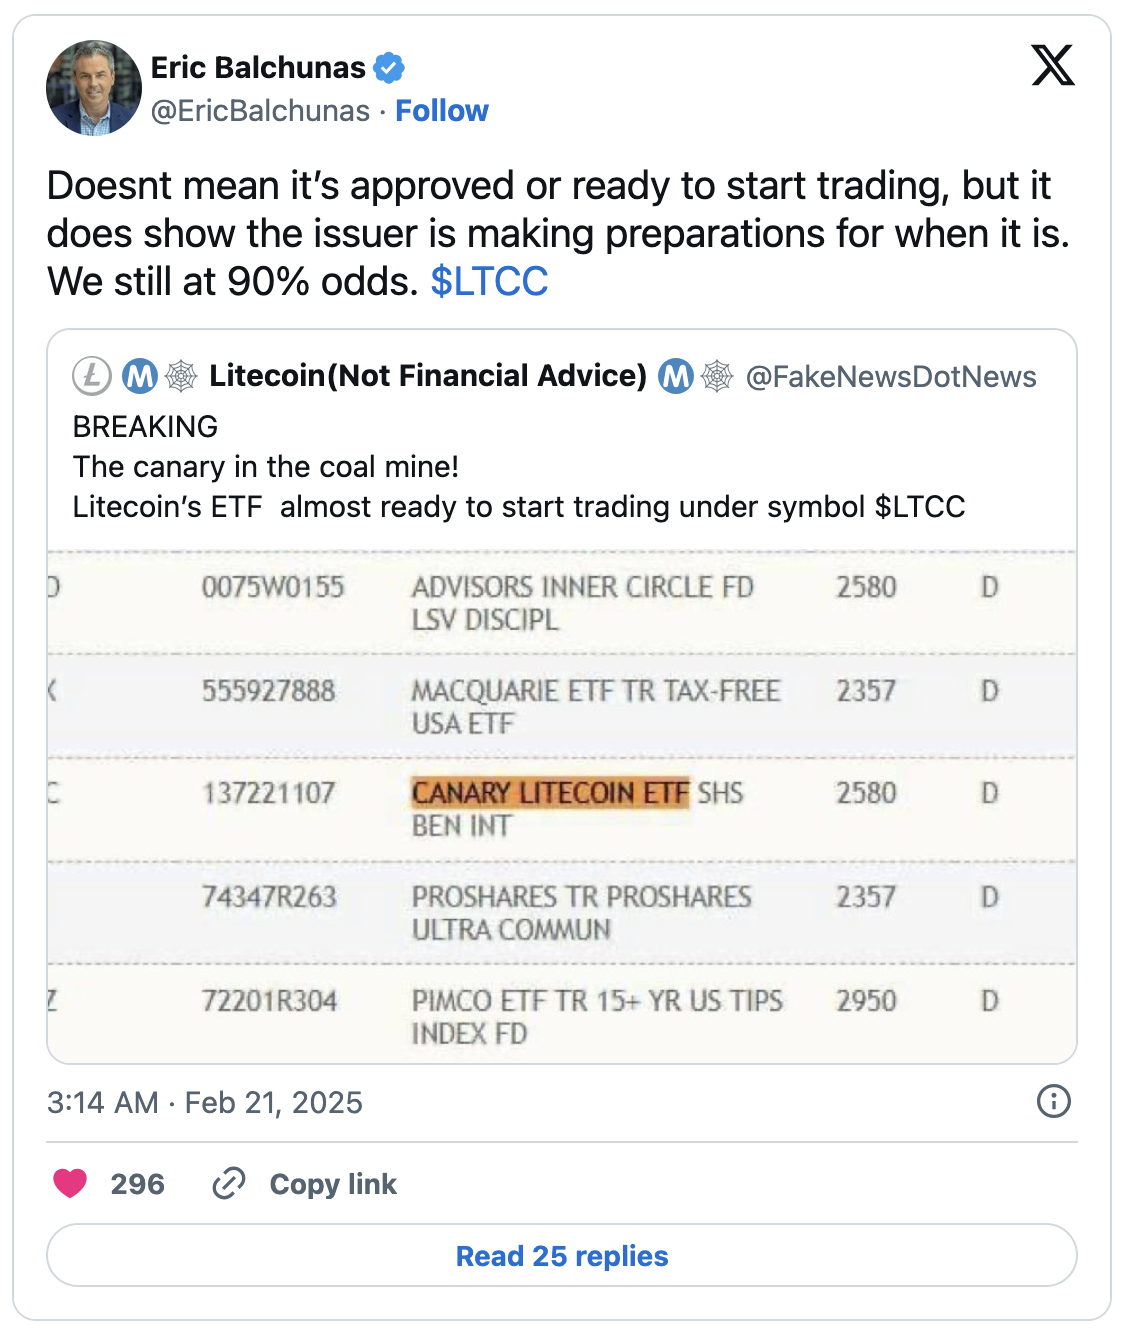Open the tweet info icon near timestamp
This screenshot has width=1126, height=1330.
pos(1051,1103)
